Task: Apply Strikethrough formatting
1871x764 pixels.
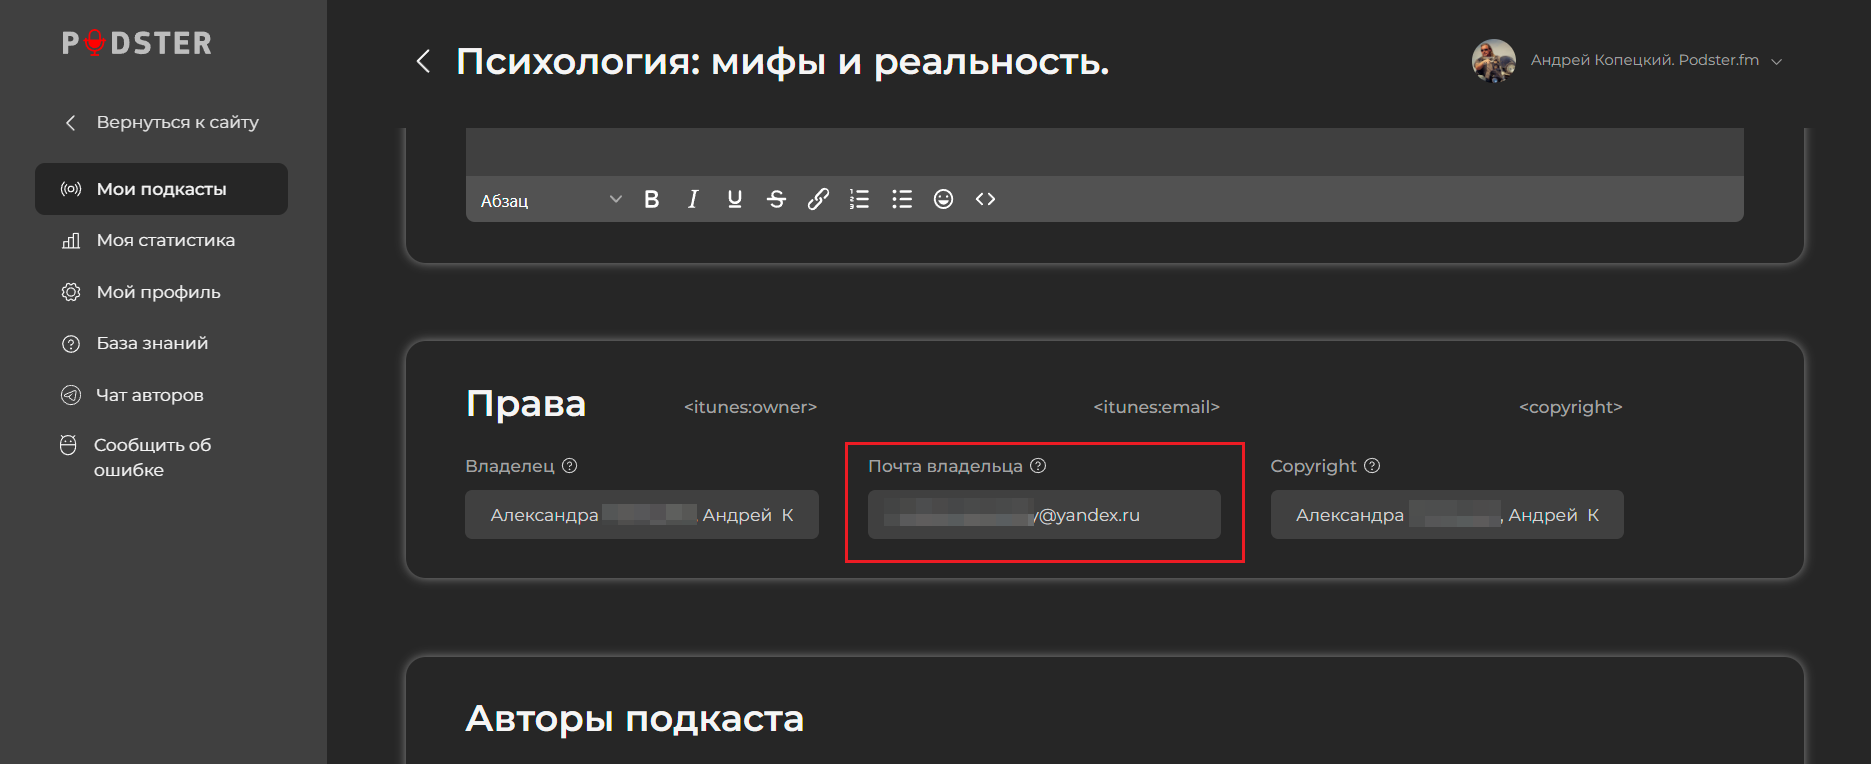Action: 776,199
